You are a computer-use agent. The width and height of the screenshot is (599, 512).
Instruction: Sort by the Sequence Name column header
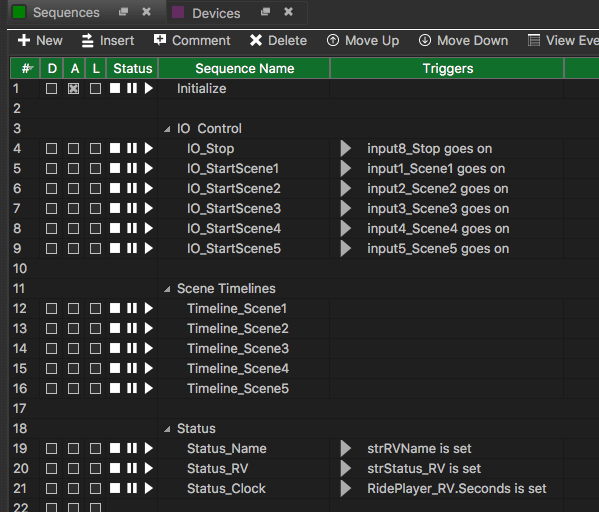pyautogui.click(x=244, y=68)
